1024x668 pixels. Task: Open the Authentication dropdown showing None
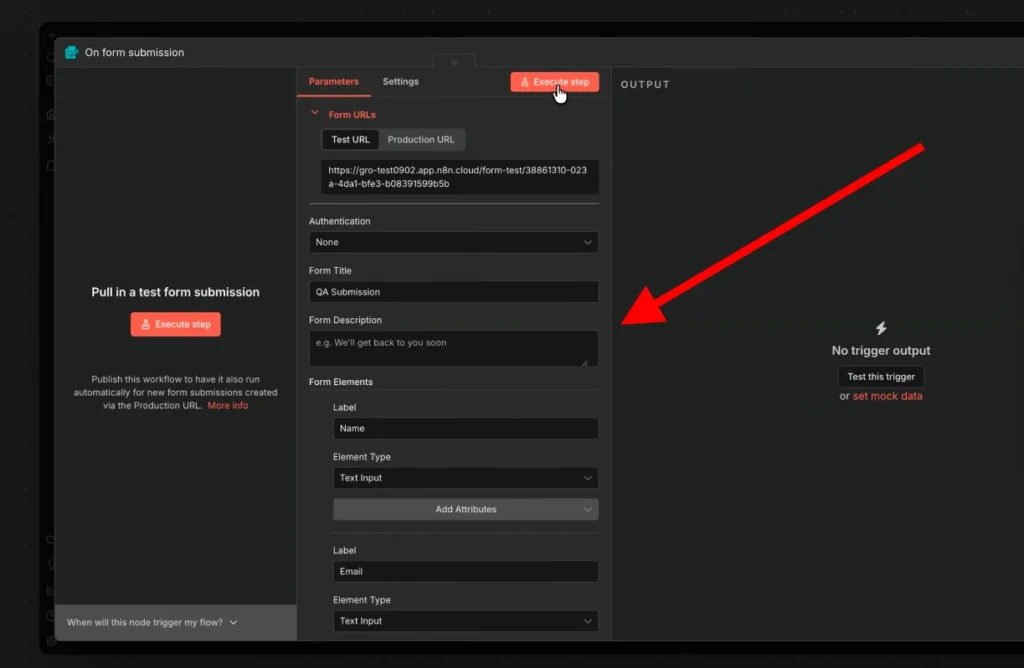point(453,242)
